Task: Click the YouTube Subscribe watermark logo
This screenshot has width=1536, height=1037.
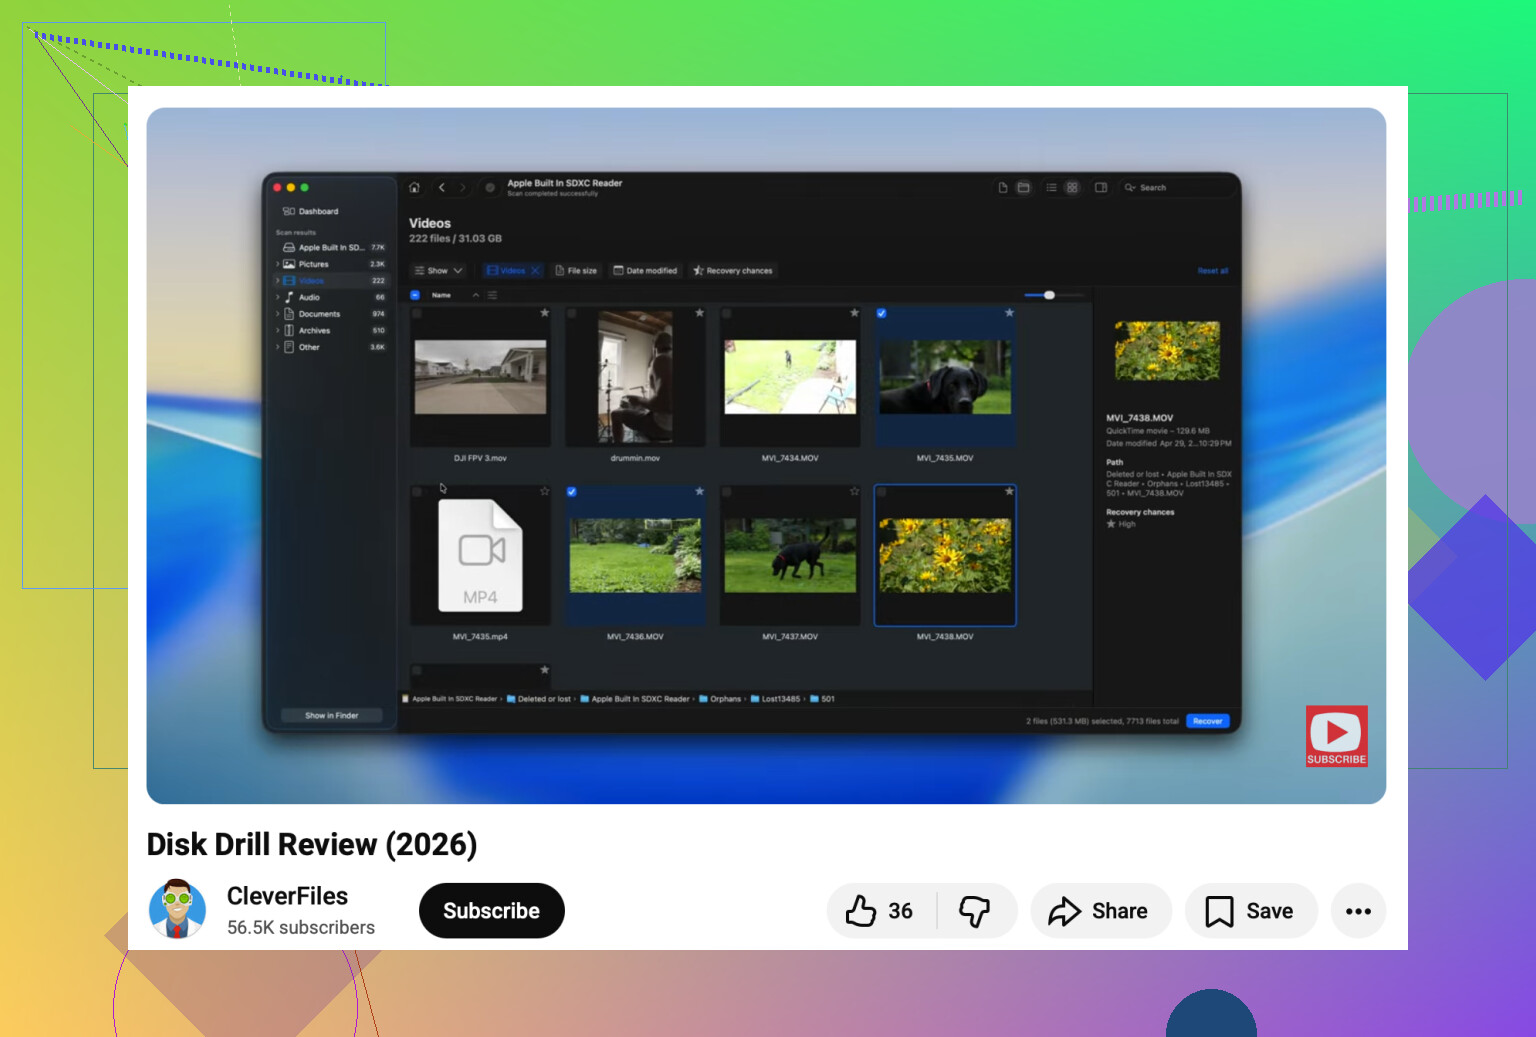Action: [x=1336, y=736]
